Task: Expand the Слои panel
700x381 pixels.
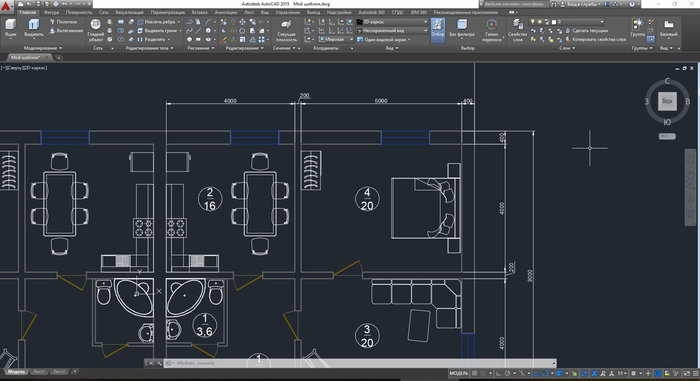Action: (567, 48)
